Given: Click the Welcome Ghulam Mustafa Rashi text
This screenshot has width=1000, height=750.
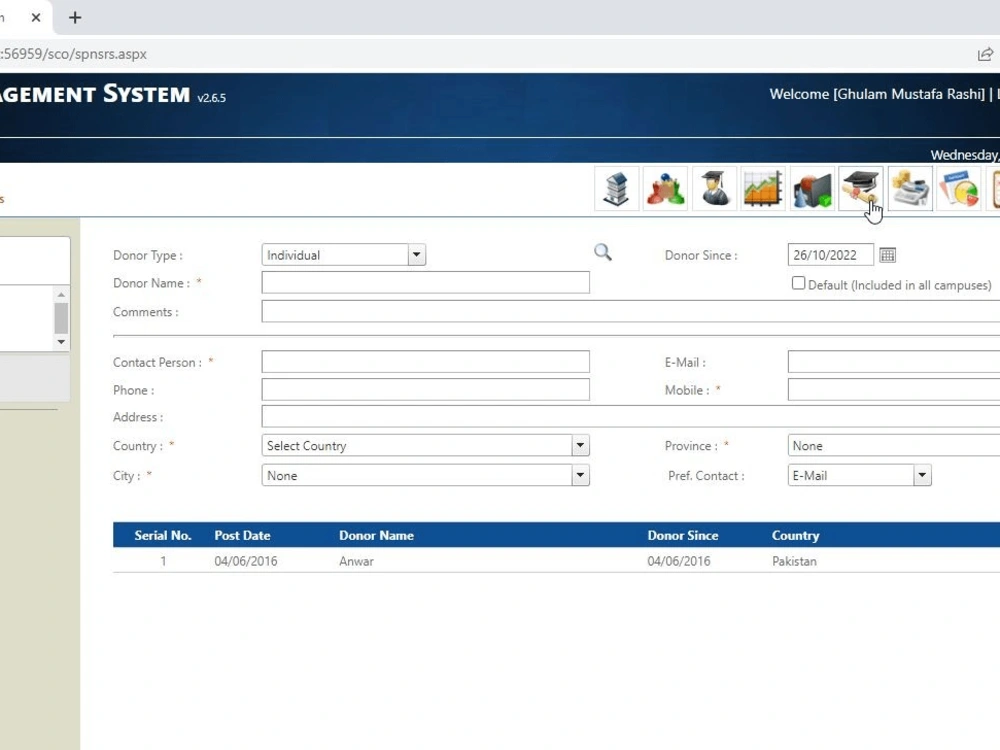Looking at the screenshot, I should [877, 94].
